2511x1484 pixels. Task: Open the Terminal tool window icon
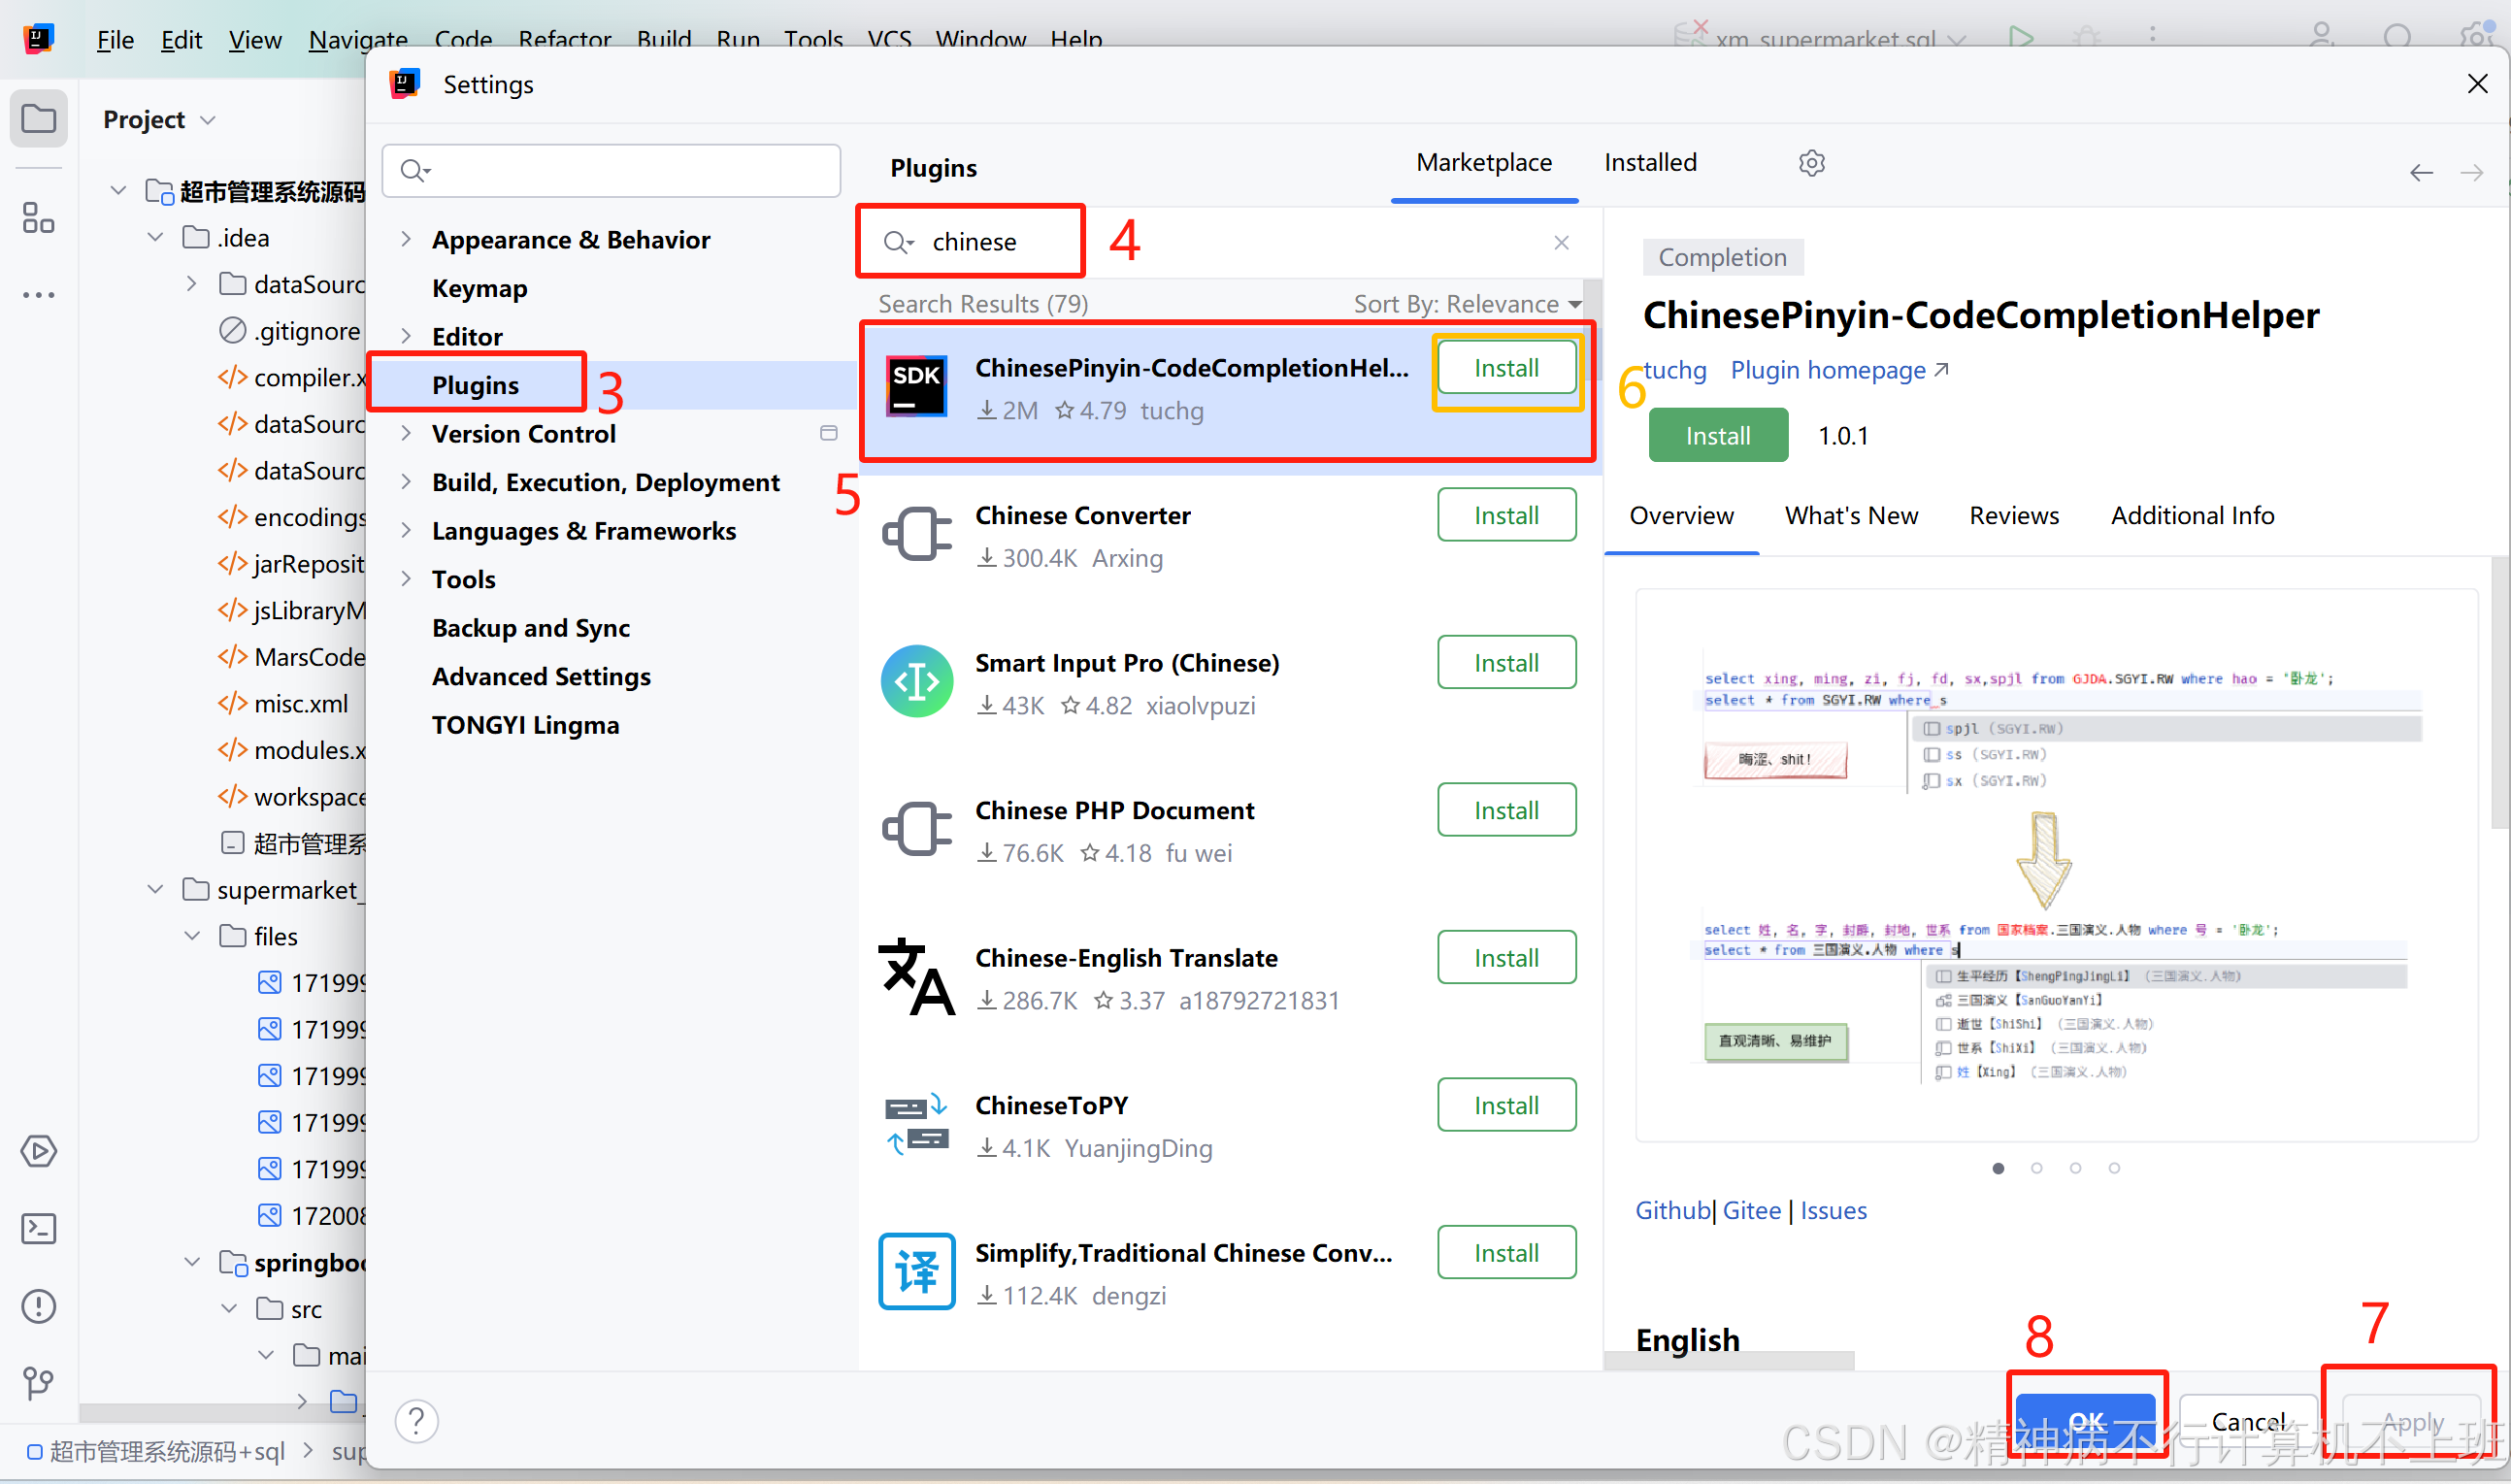click(39, 1228)
